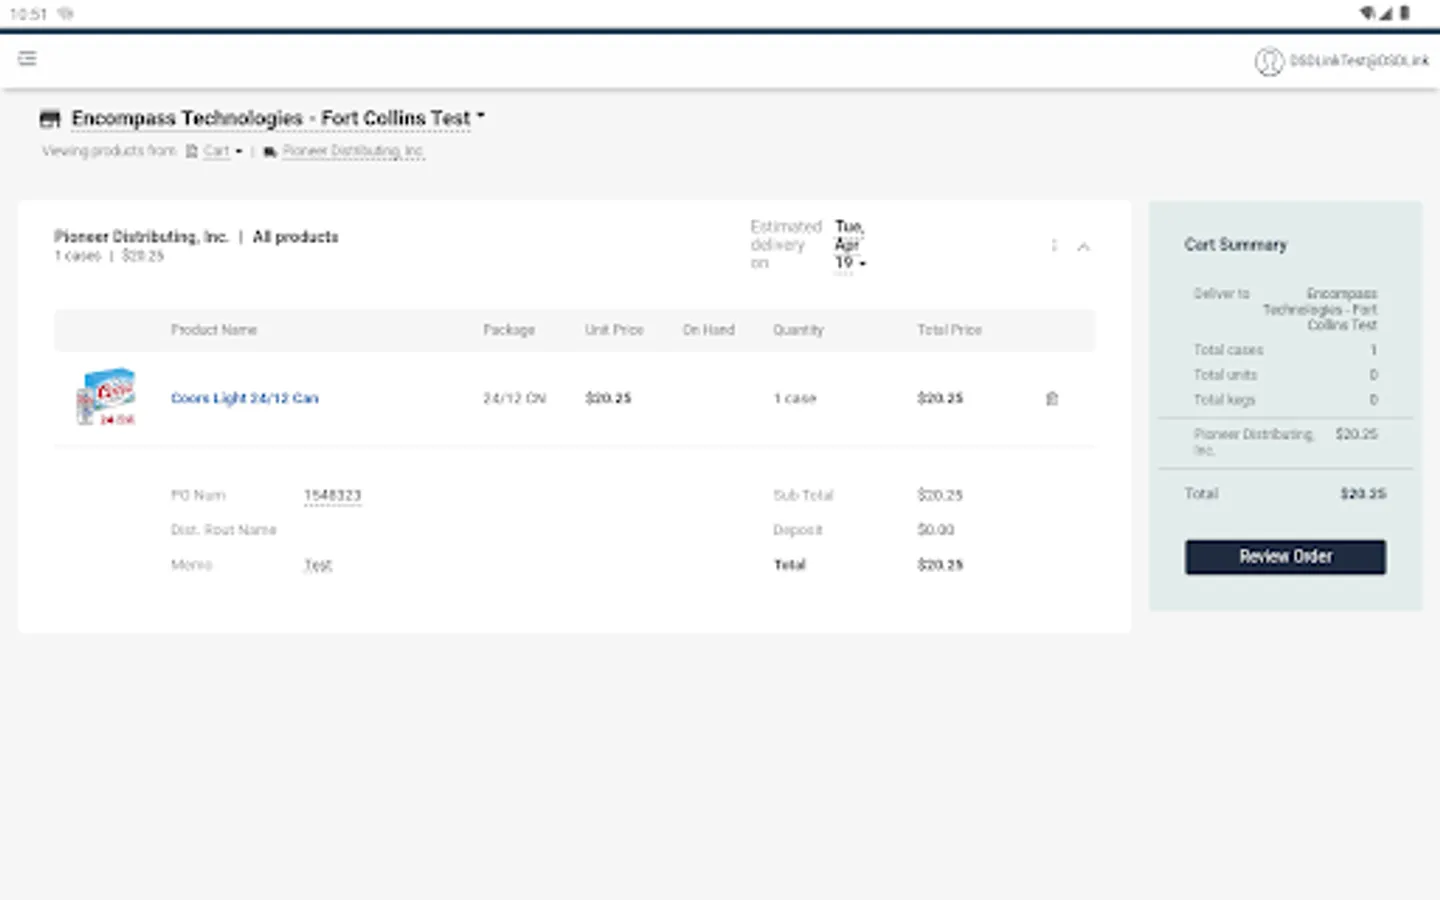Click the Pioneer Distributing, Inc. distributor link

353,151
